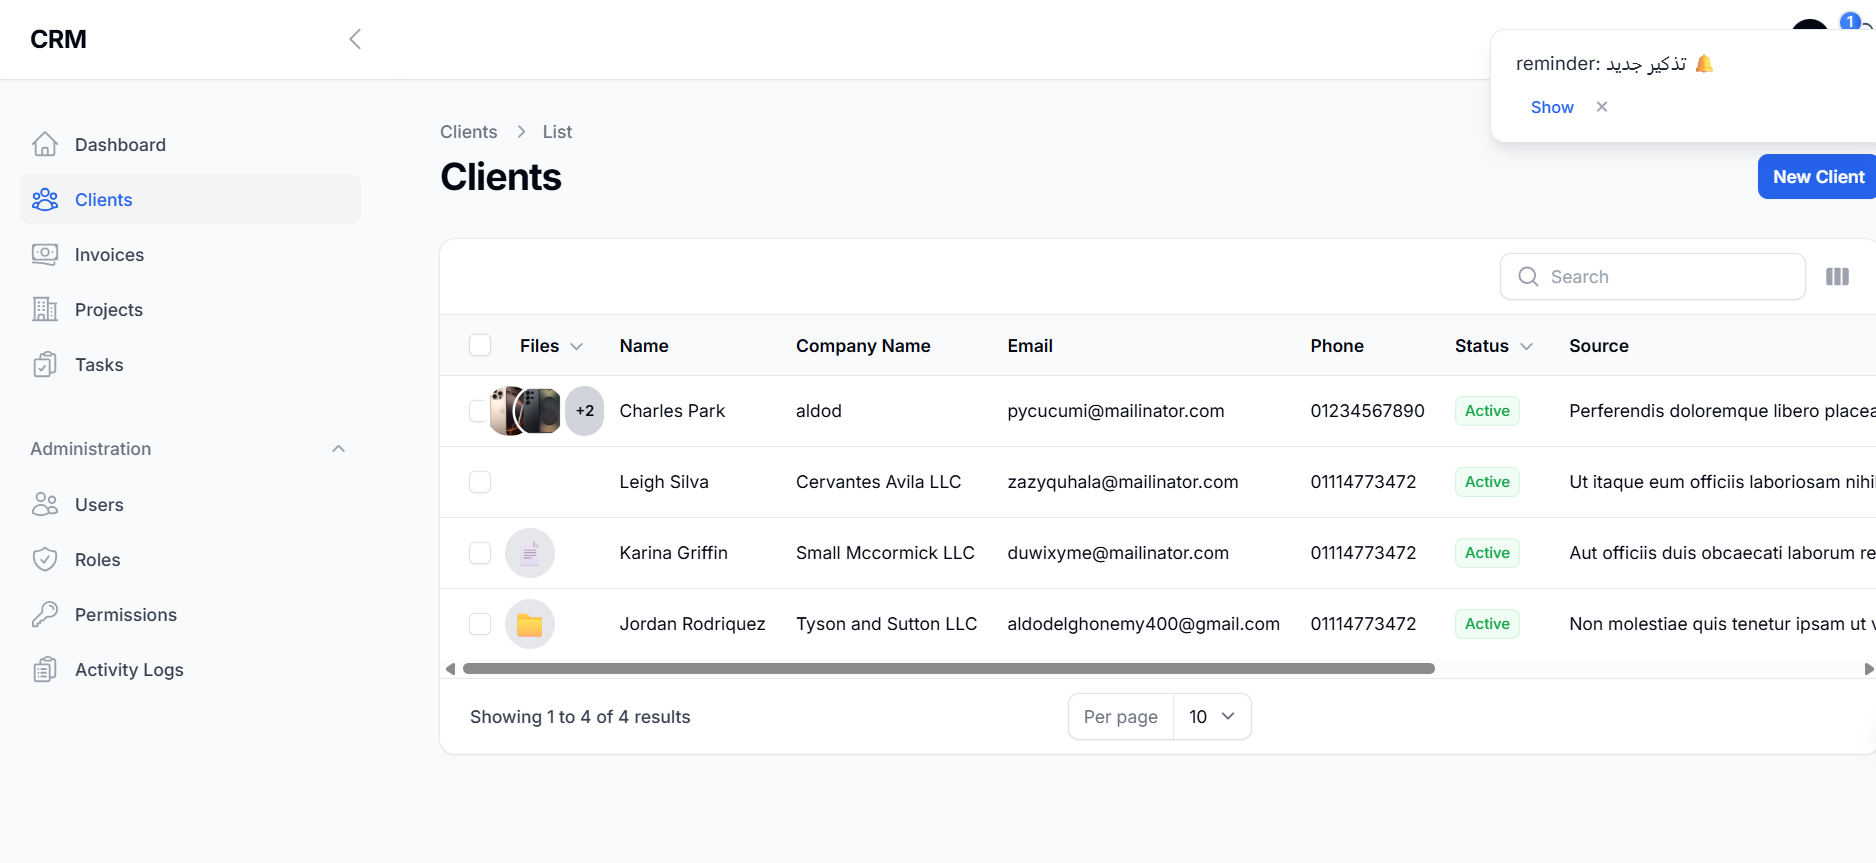Click Show in the reminder popup
1876x863 pixels.
click(x=1552, y=107)
